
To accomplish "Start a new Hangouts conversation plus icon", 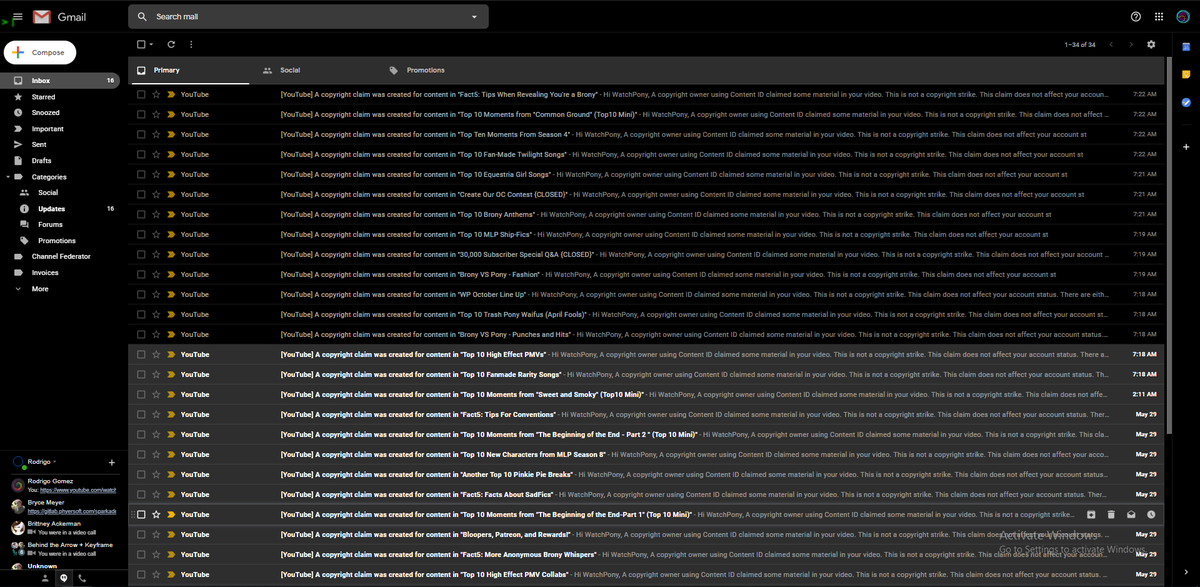I will 111,463.
